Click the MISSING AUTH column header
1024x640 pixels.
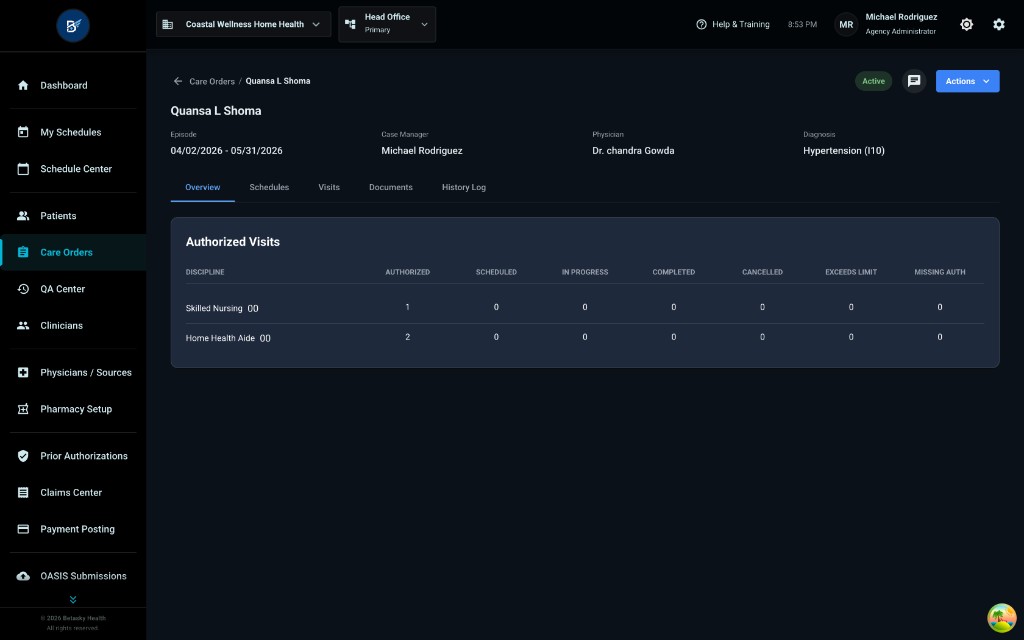pos(940,272)
